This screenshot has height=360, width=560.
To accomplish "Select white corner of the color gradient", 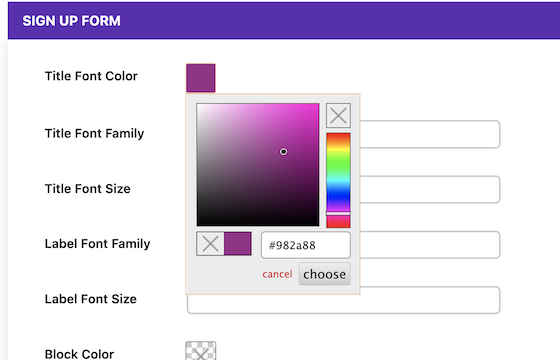I will [199, 106].
